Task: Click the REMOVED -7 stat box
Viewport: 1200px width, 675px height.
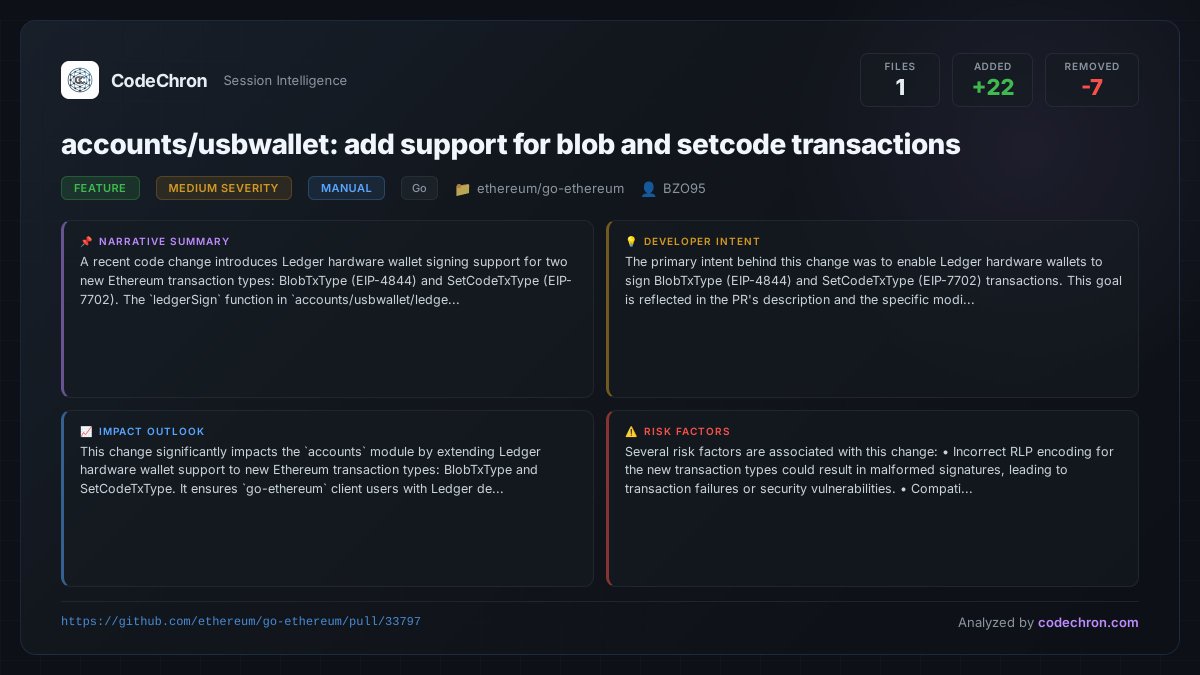Action: 1092,80
